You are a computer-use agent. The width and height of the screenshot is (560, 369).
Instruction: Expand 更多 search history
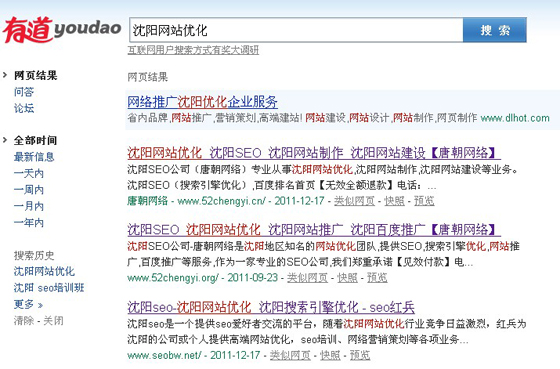pyautogui.click(x=28, y=304)
